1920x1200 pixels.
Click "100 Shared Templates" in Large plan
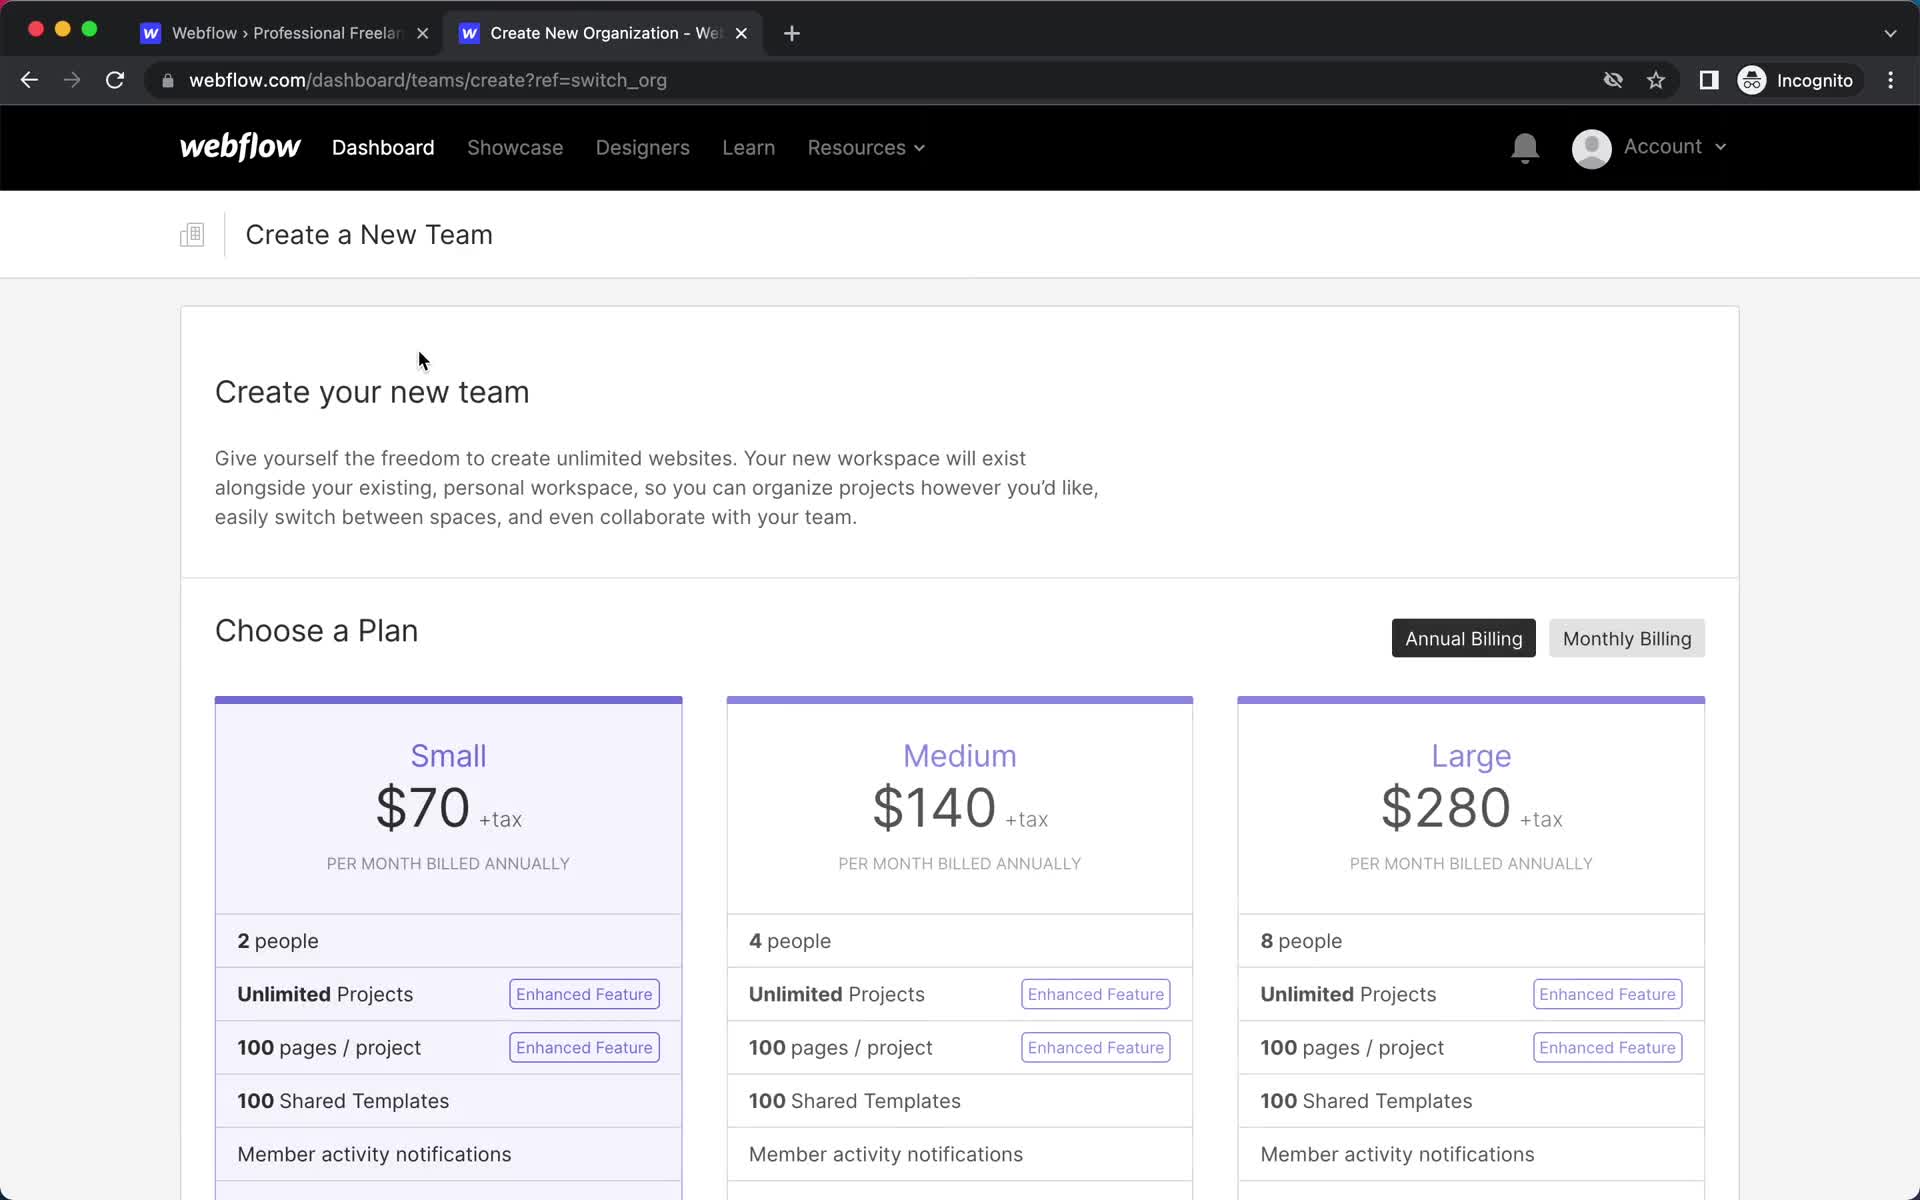click(1366, 1101)
